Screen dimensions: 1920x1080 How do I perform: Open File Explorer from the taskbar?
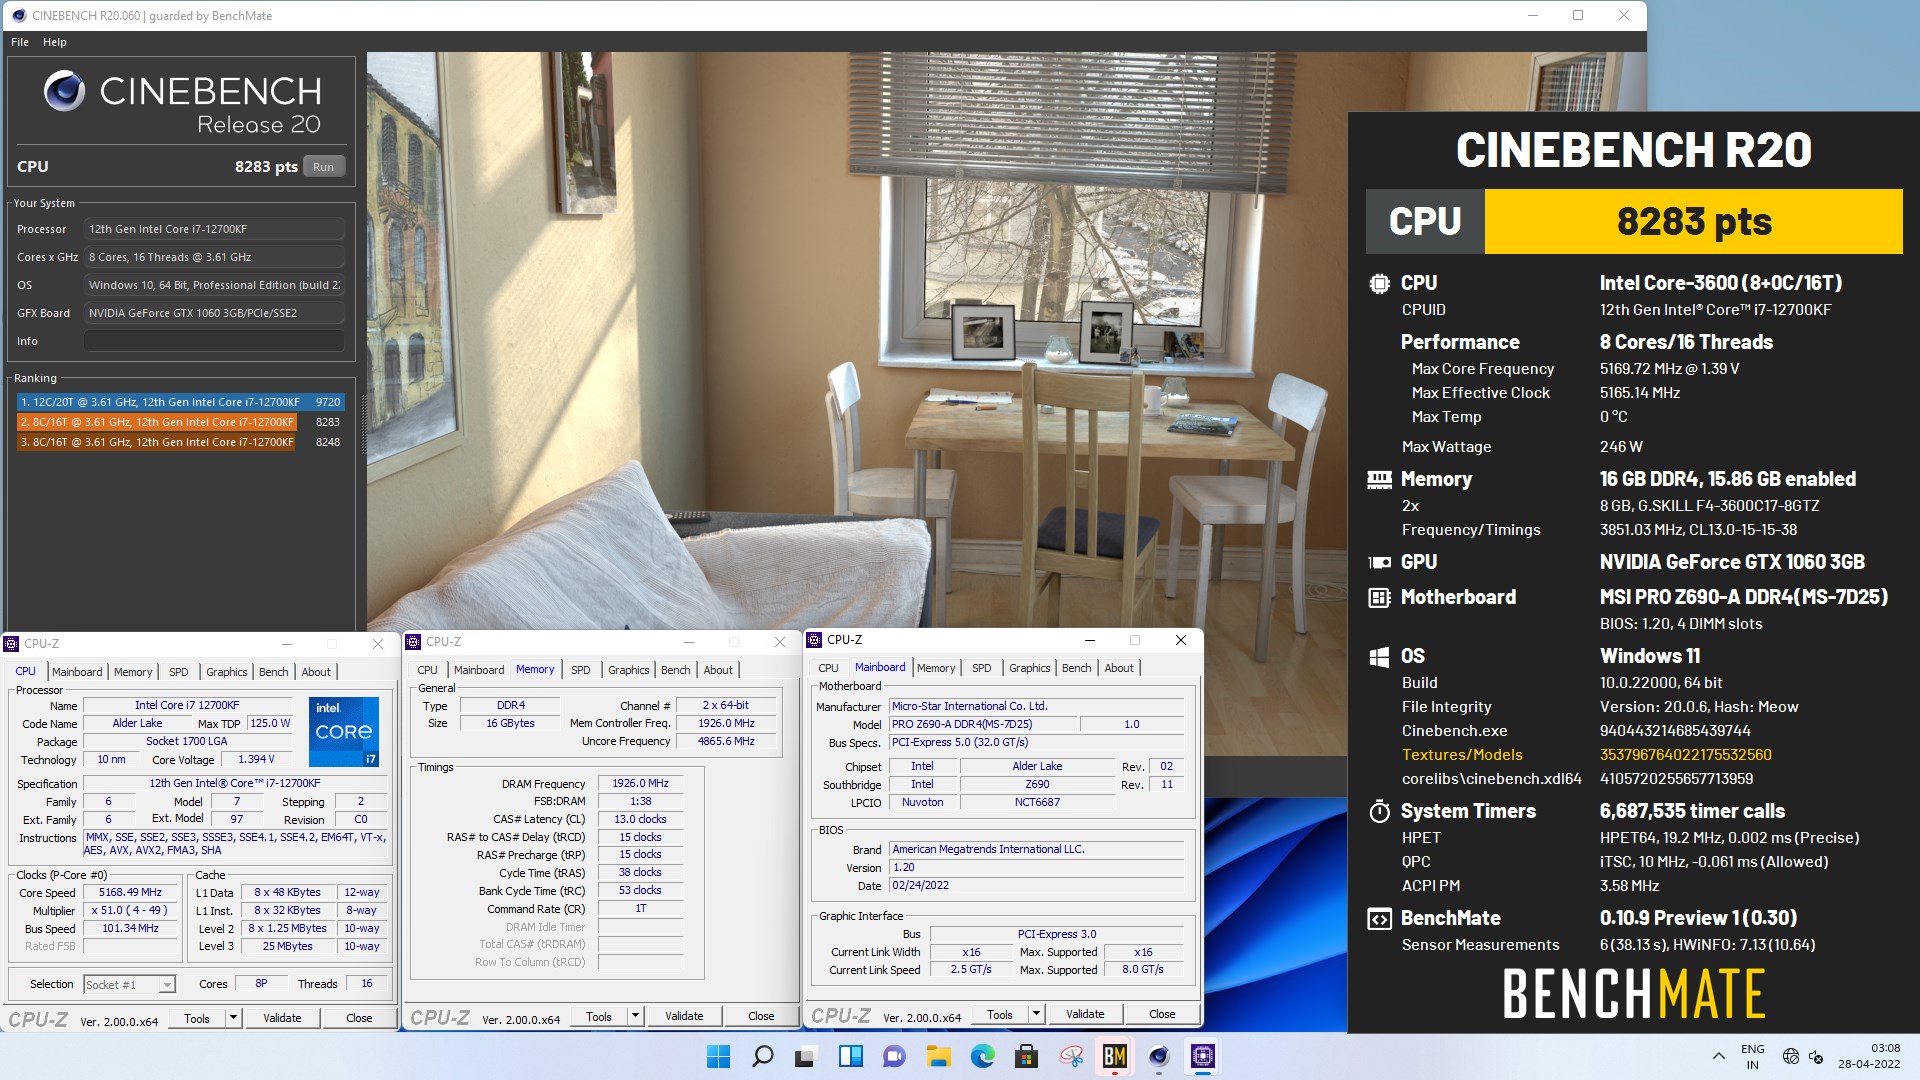[938, 1056]
